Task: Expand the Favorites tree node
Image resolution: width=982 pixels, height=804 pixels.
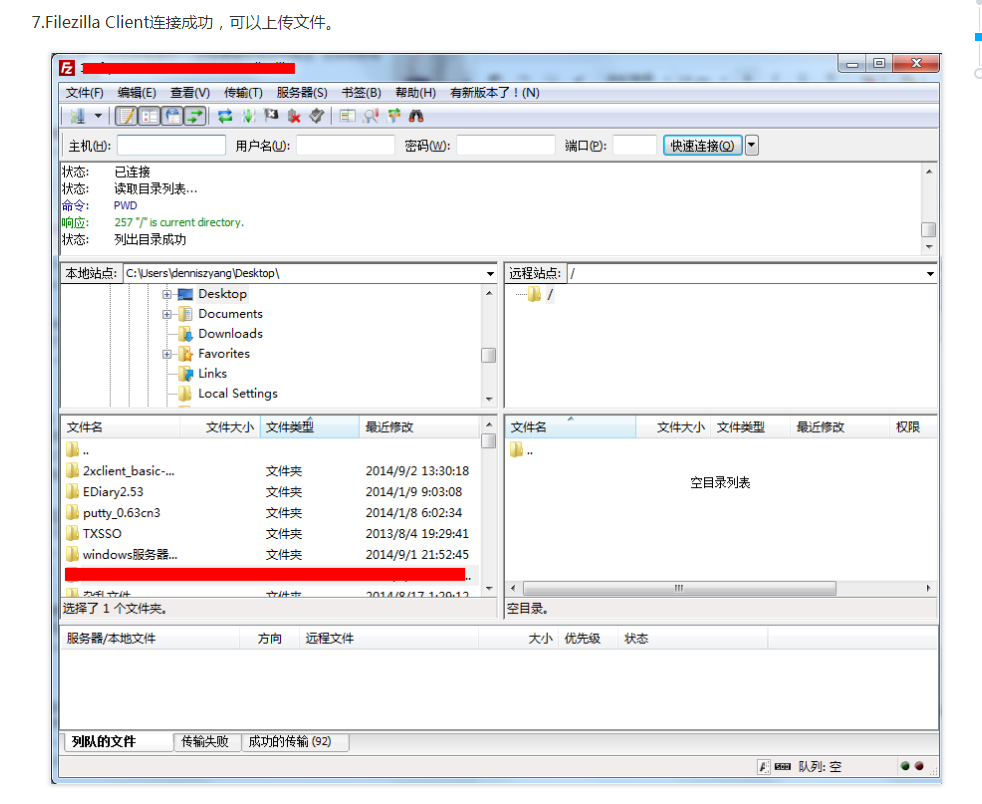Action: point(167,354)
